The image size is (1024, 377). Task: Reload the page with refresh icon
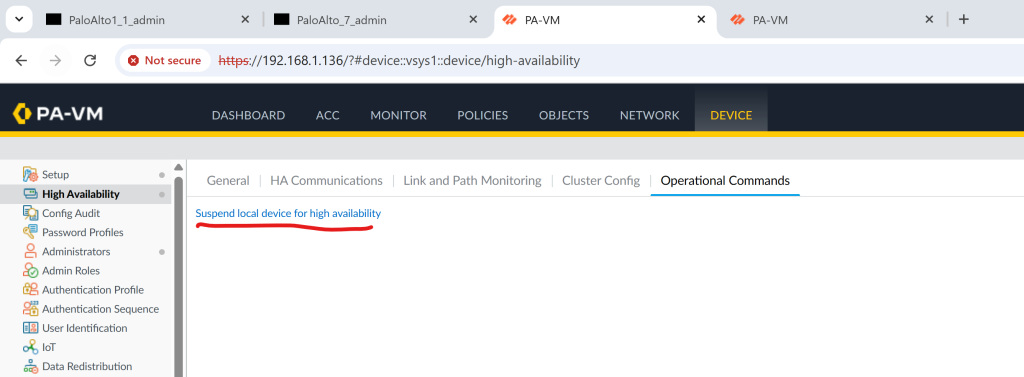90,61
